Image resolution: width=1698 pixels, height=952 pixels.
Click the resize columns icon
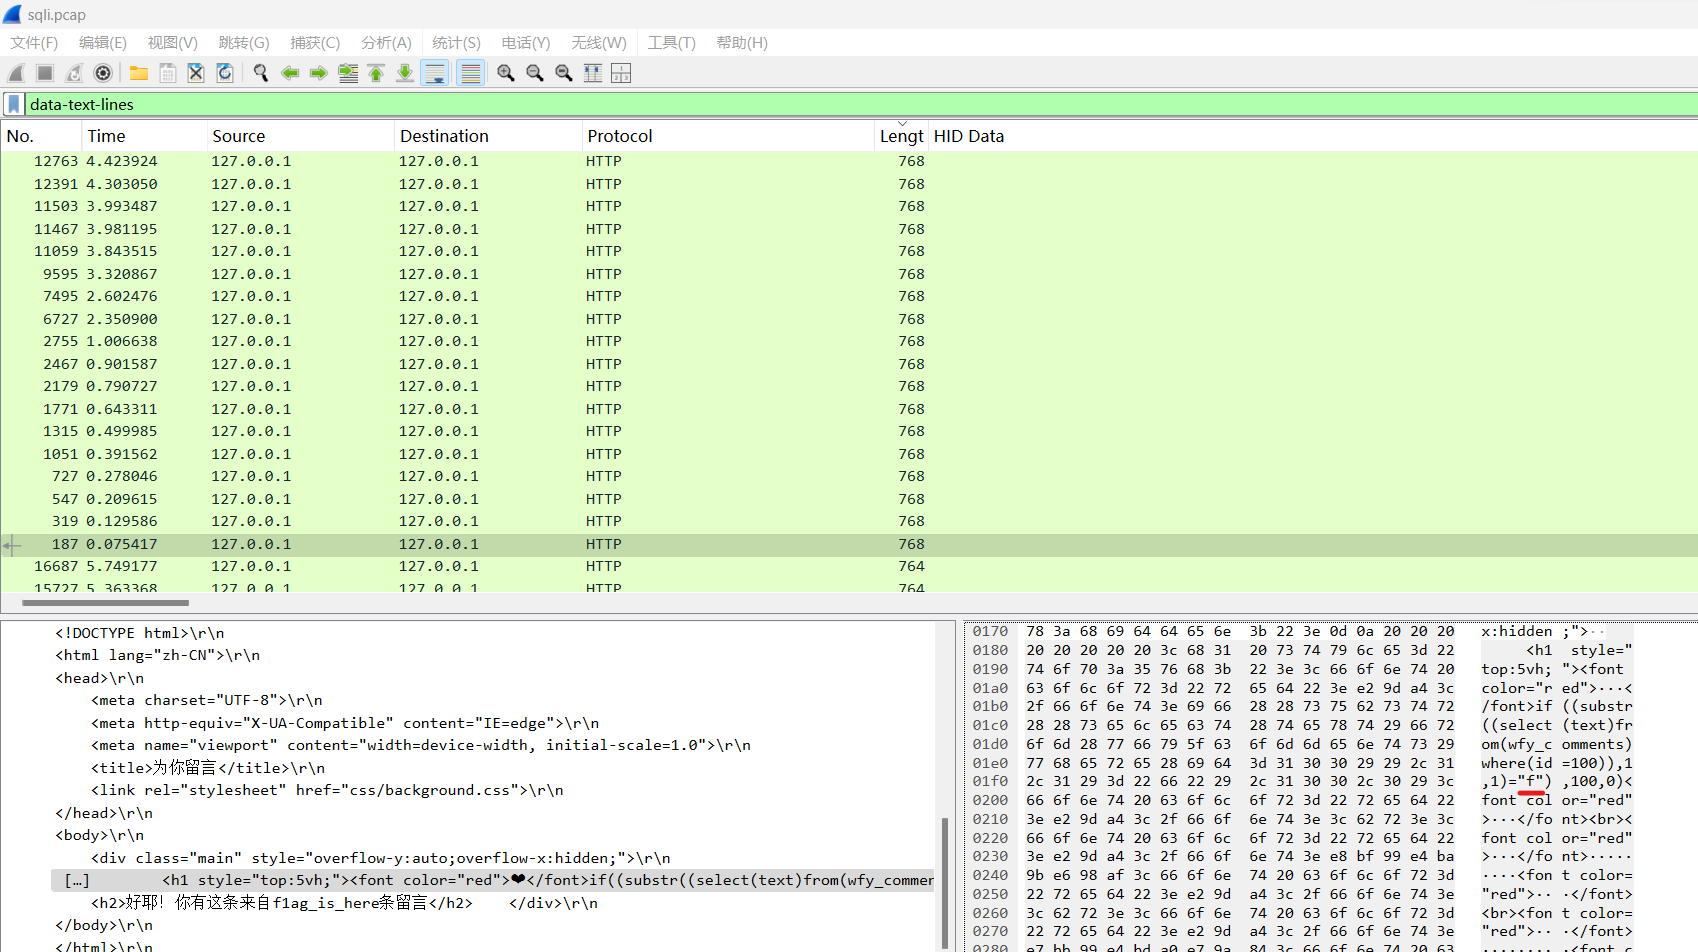point(593,73)
